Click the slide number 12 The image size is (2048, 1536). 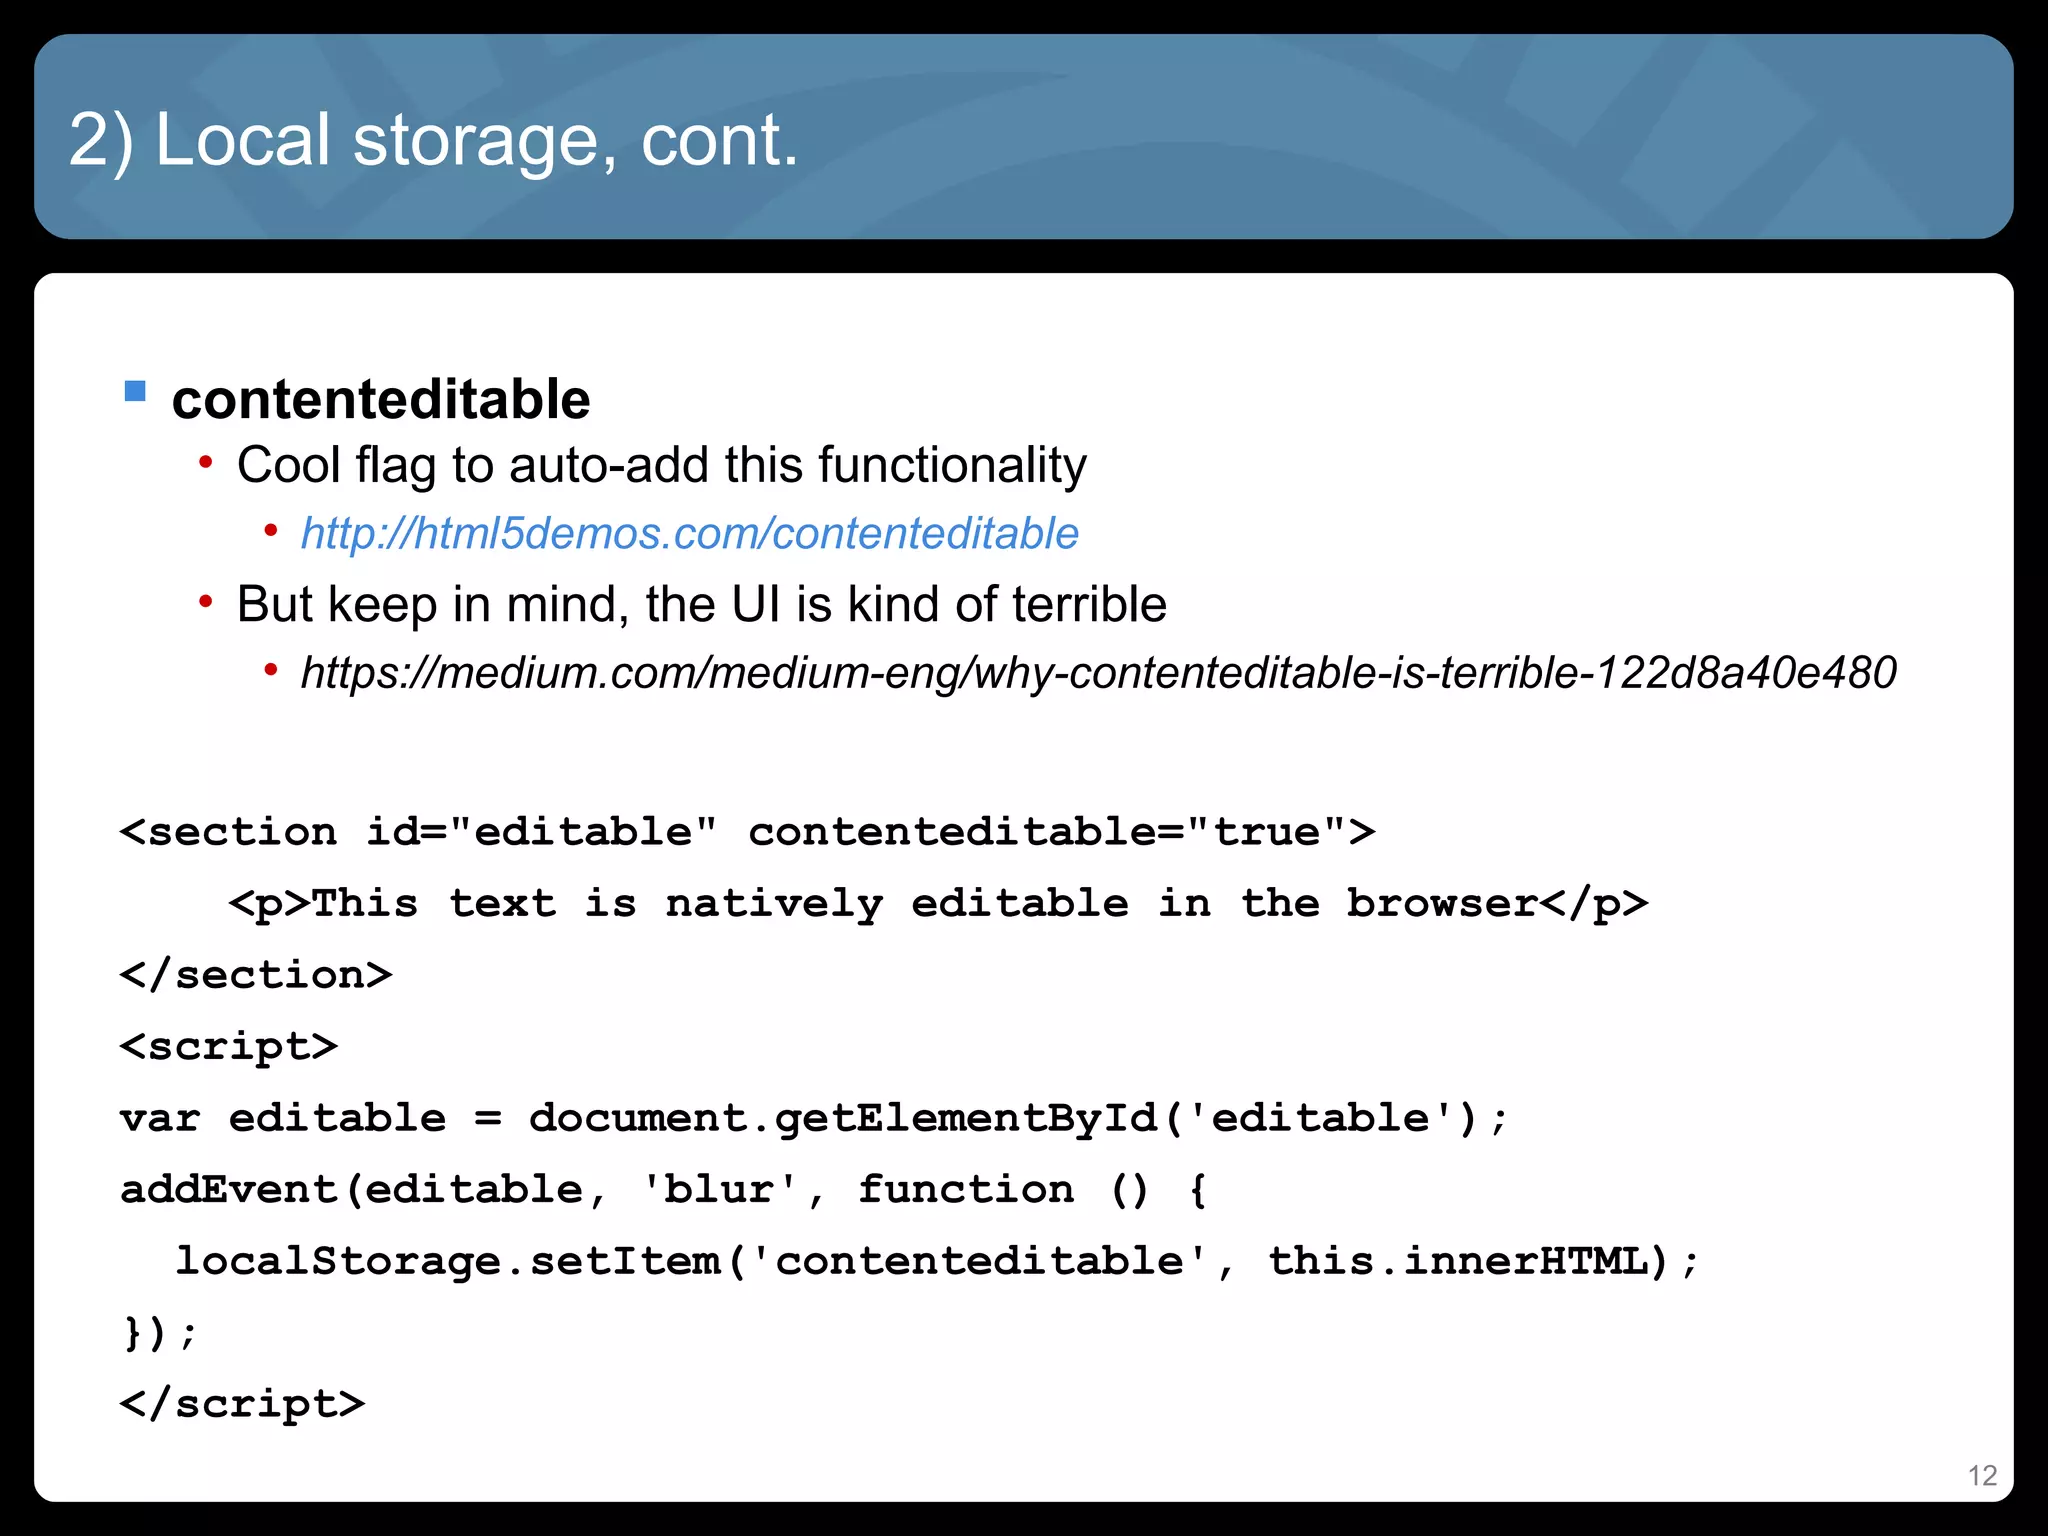1981,1475
